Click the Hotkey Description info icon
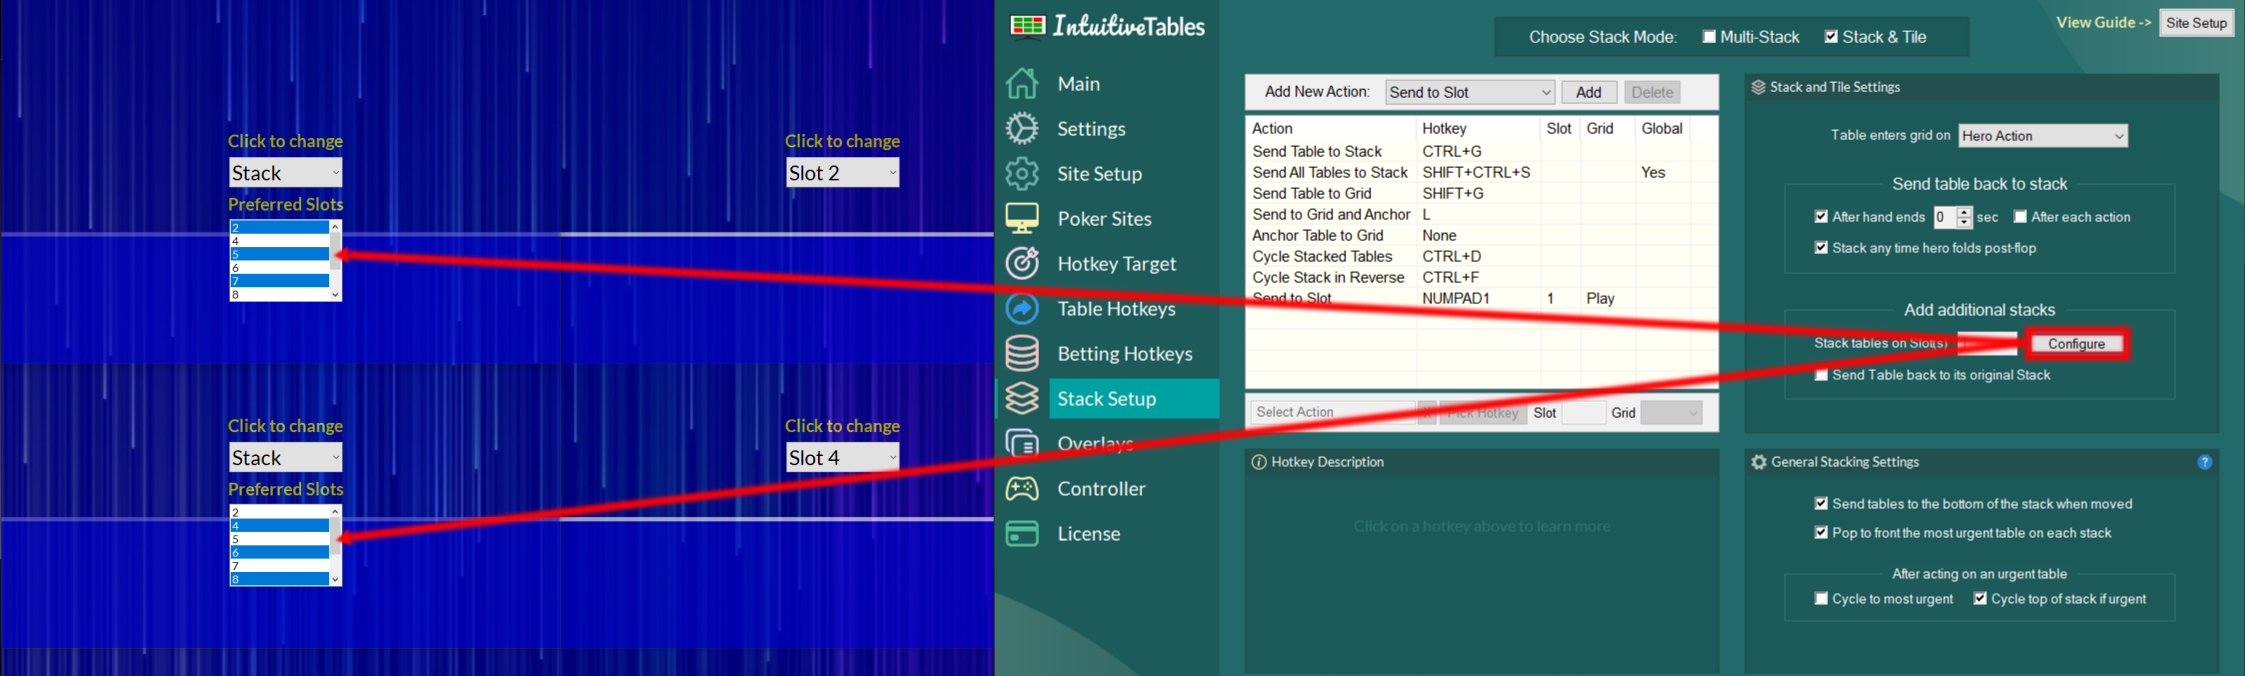This screenshot has height=676, width=2245. 1259,462
